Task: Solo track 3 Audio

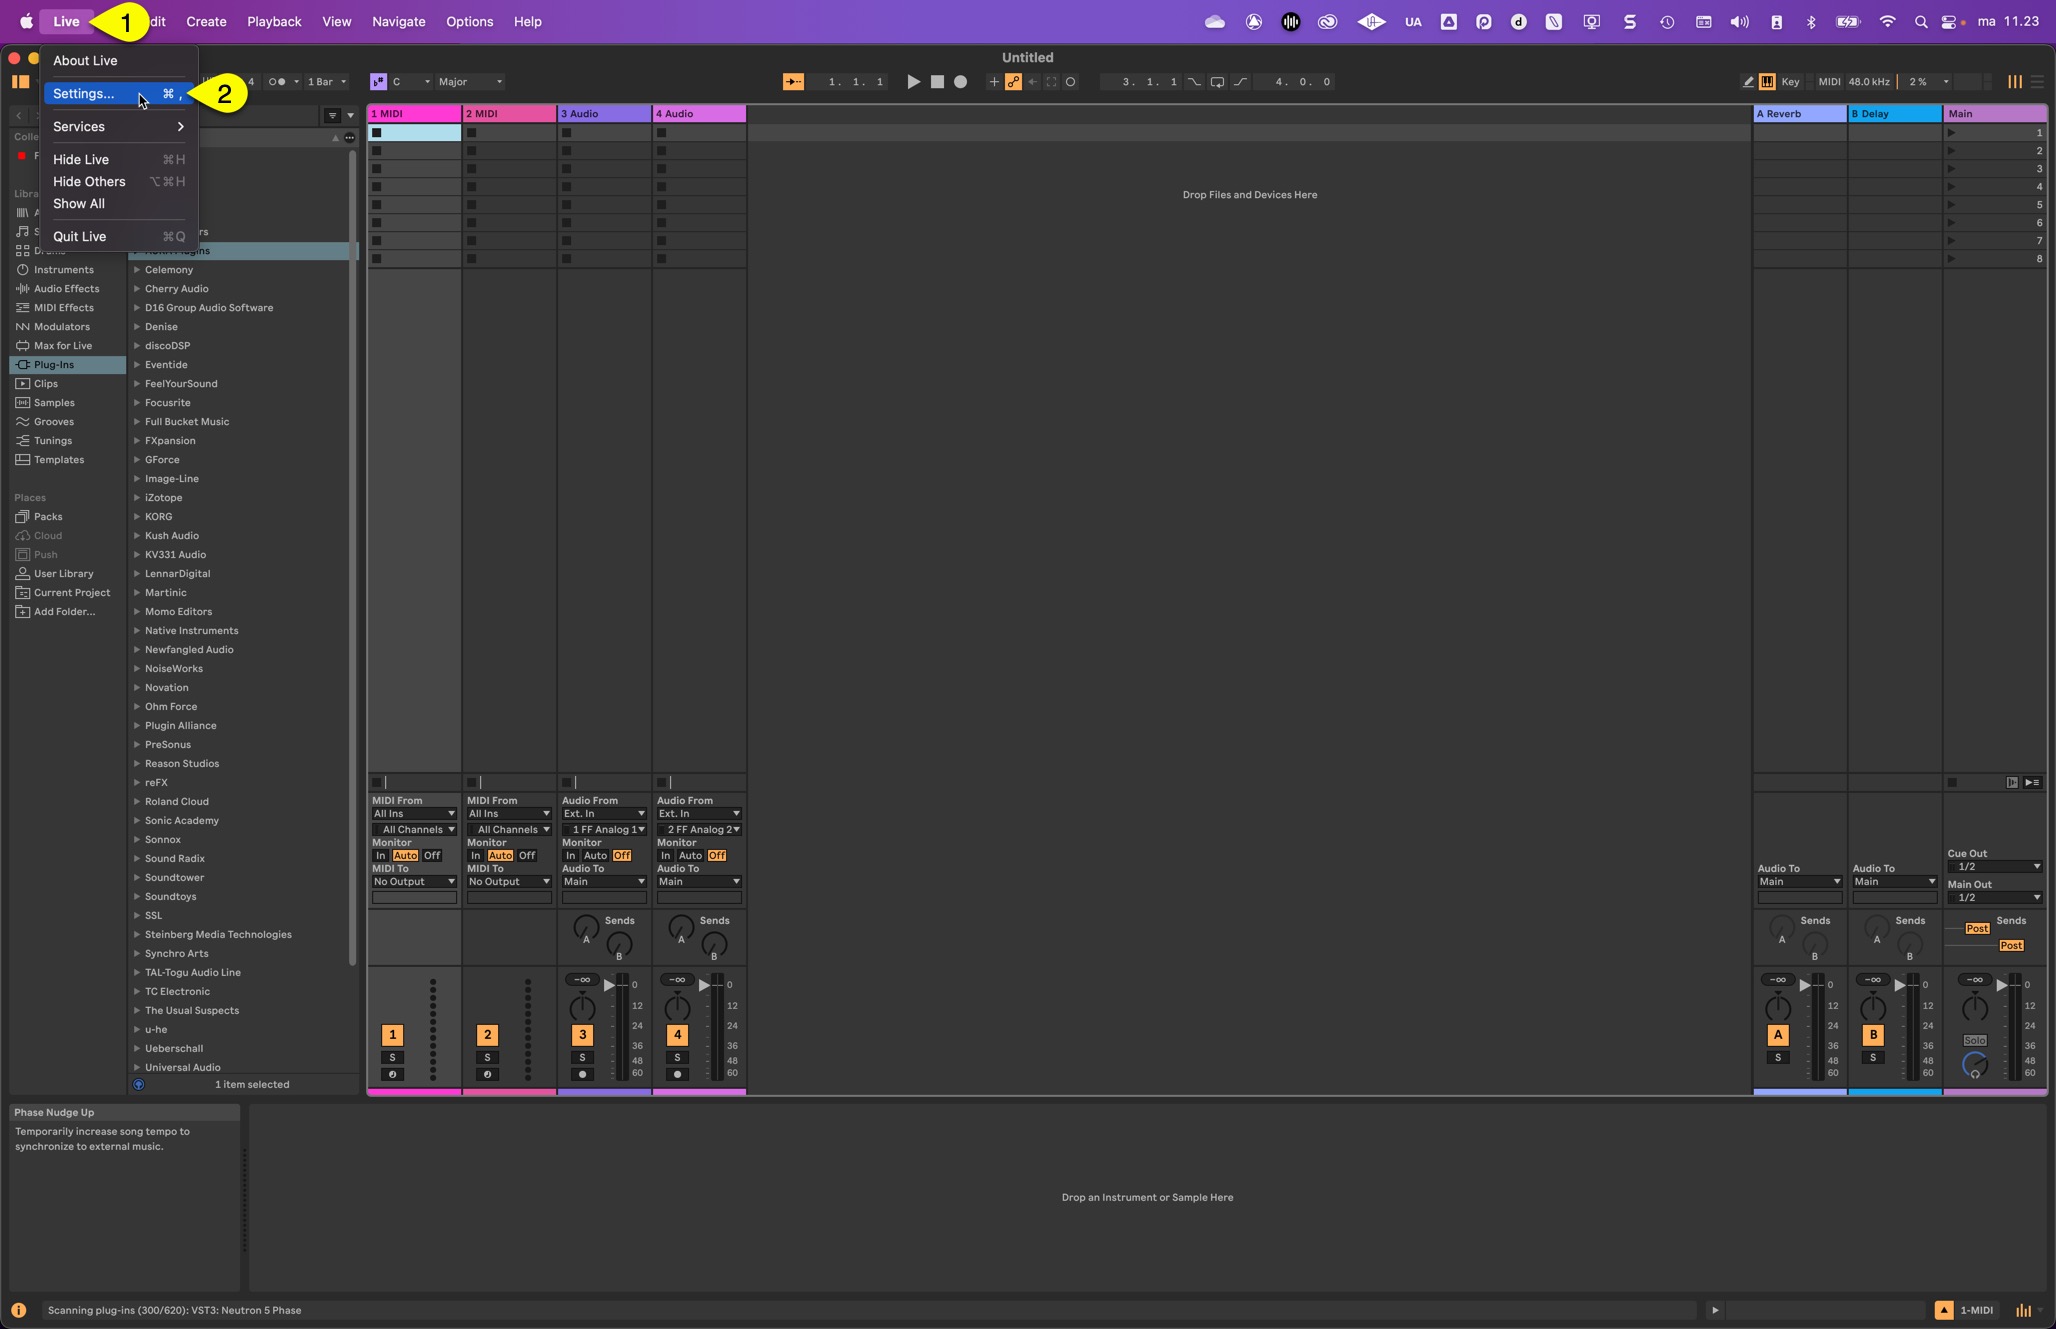Action: point(582,1057)
